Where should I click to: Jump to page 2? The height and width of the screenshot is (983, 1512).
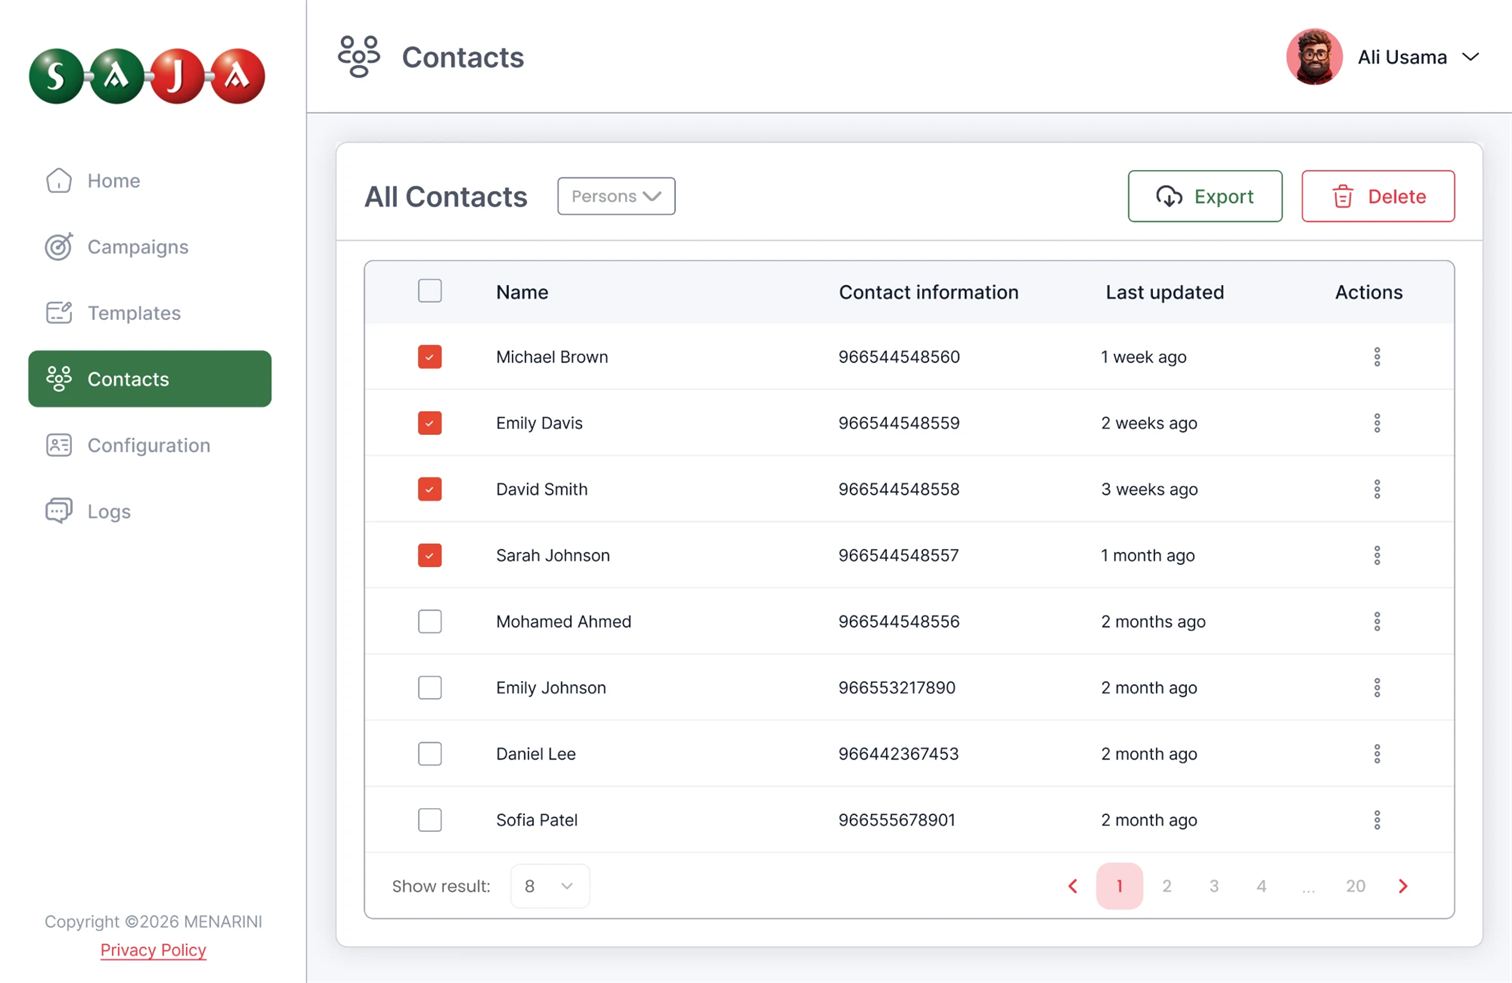pos(1167,886)
